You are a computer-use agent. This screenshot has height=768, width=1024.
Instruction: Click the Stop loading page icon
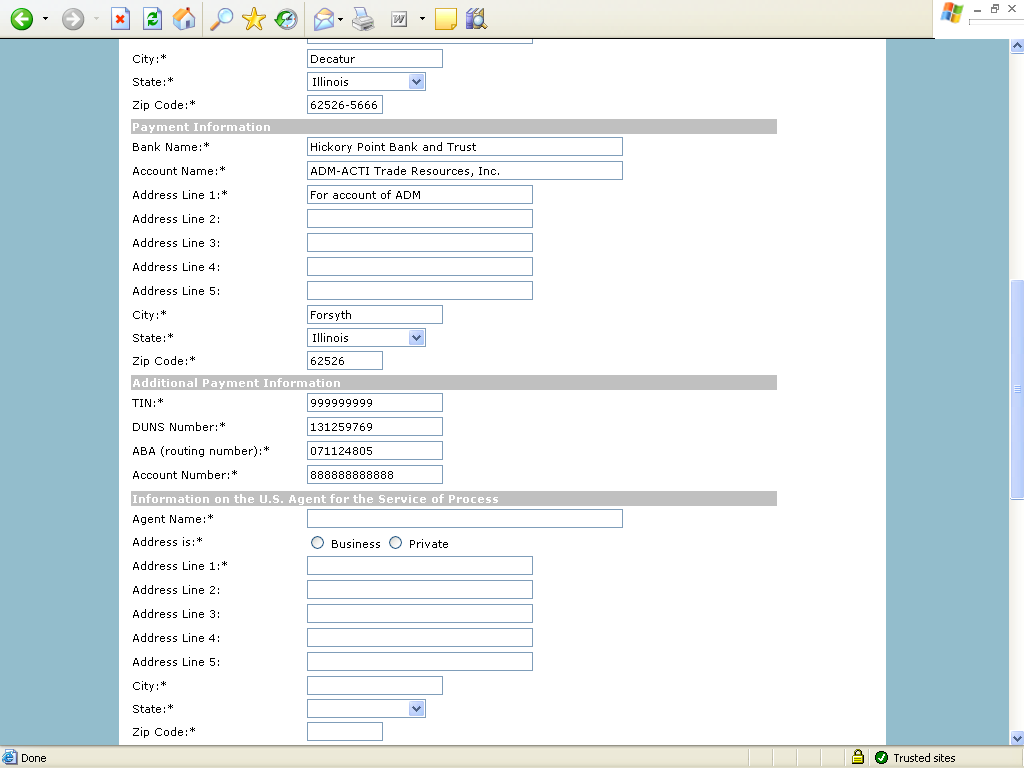pos(120,19)
